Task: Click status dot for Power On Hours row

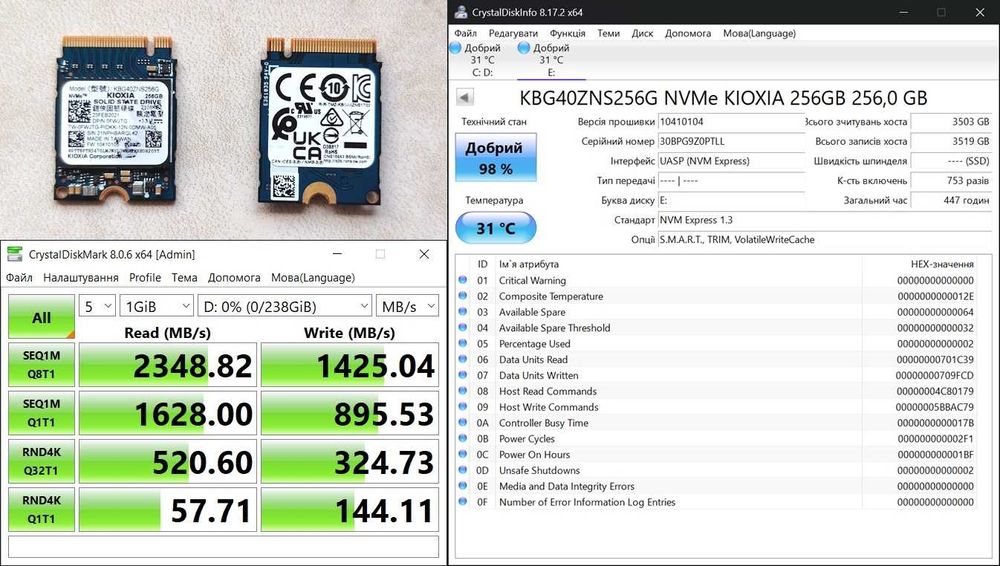Action: [463, 454]
